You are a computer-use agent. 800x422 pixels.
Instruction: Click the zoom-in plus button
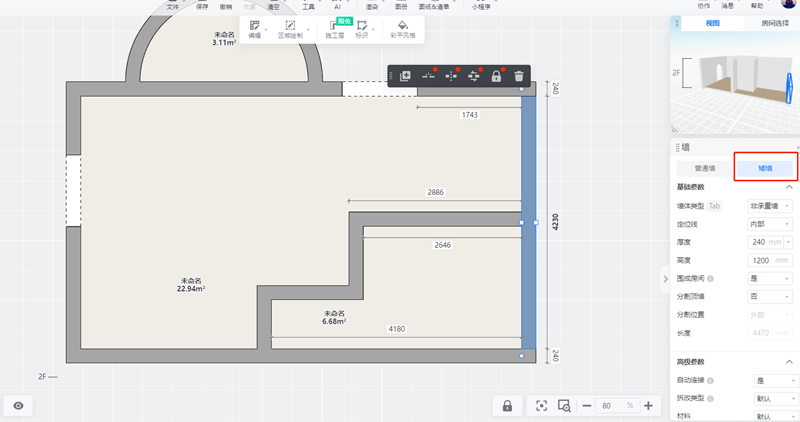(x=648, y=405)
